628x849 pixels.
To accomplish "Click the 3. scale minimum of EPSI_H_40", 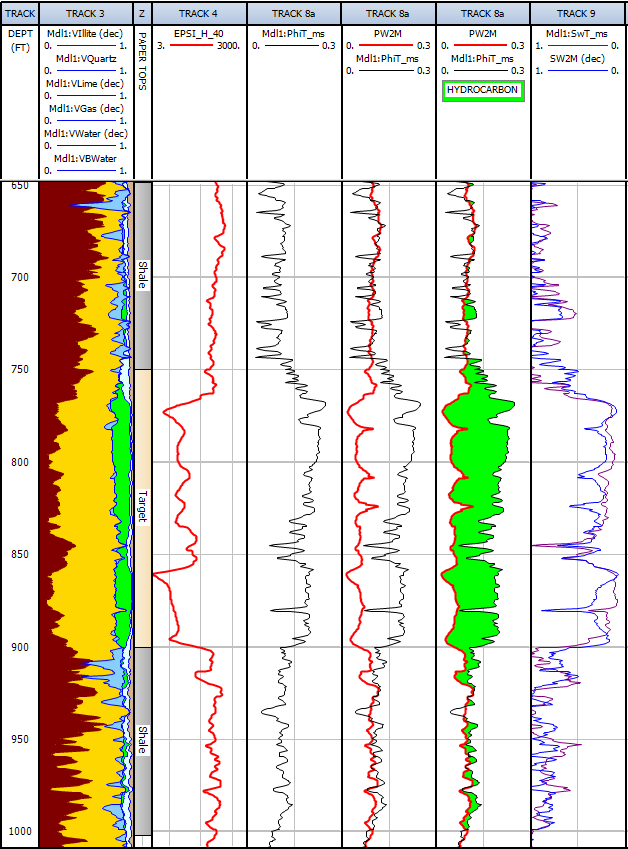I will point(161,46).
